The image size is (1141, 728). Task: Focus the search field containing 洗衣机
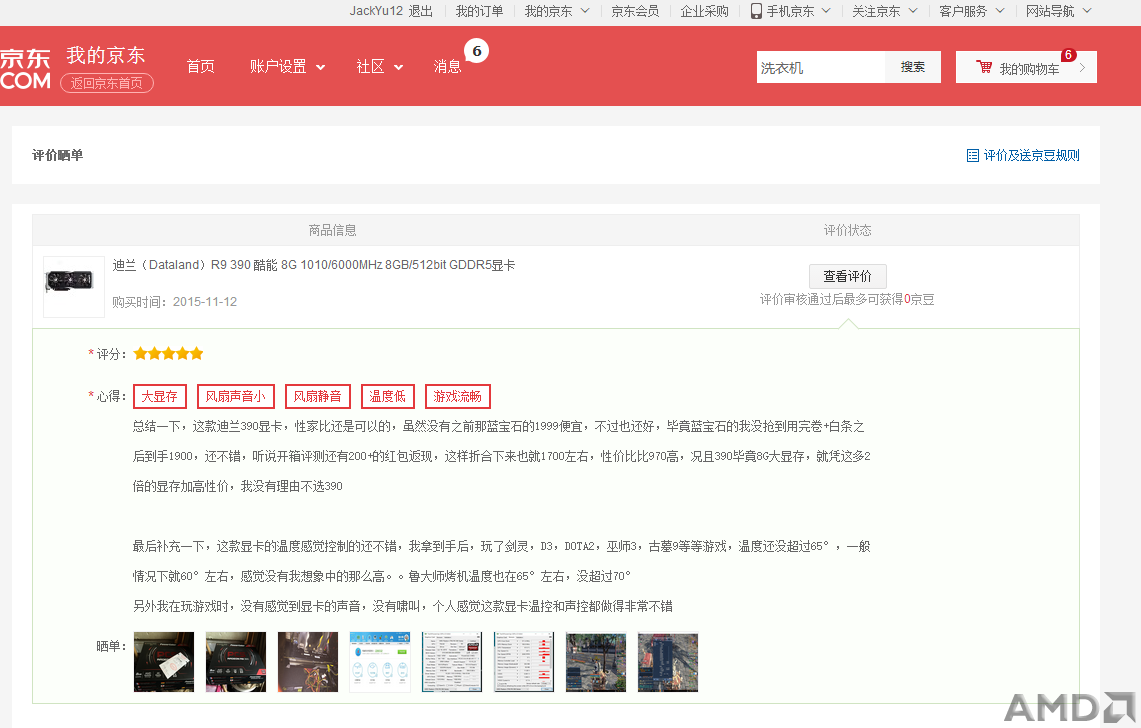(x=820, y=67)
